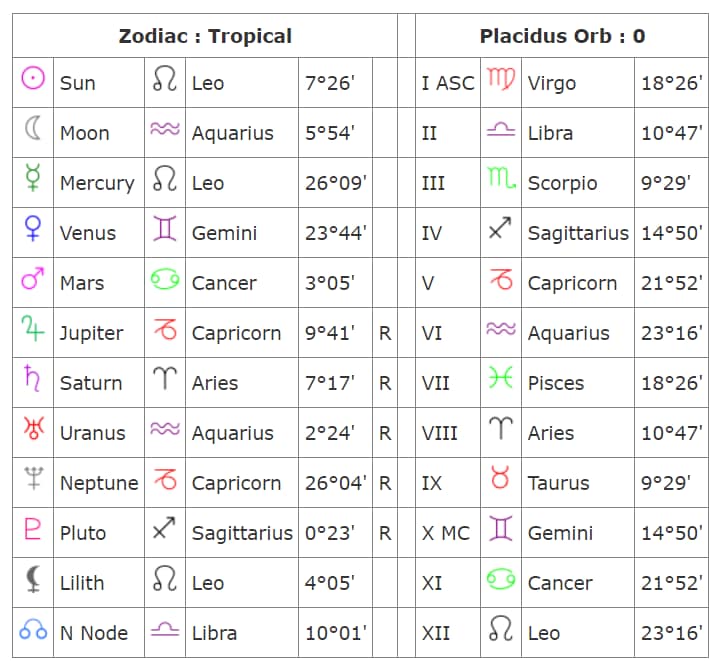Viewport: 721px width, 672px height.
Task: Click the red Uranus glyph
Action: click(33, 430)
